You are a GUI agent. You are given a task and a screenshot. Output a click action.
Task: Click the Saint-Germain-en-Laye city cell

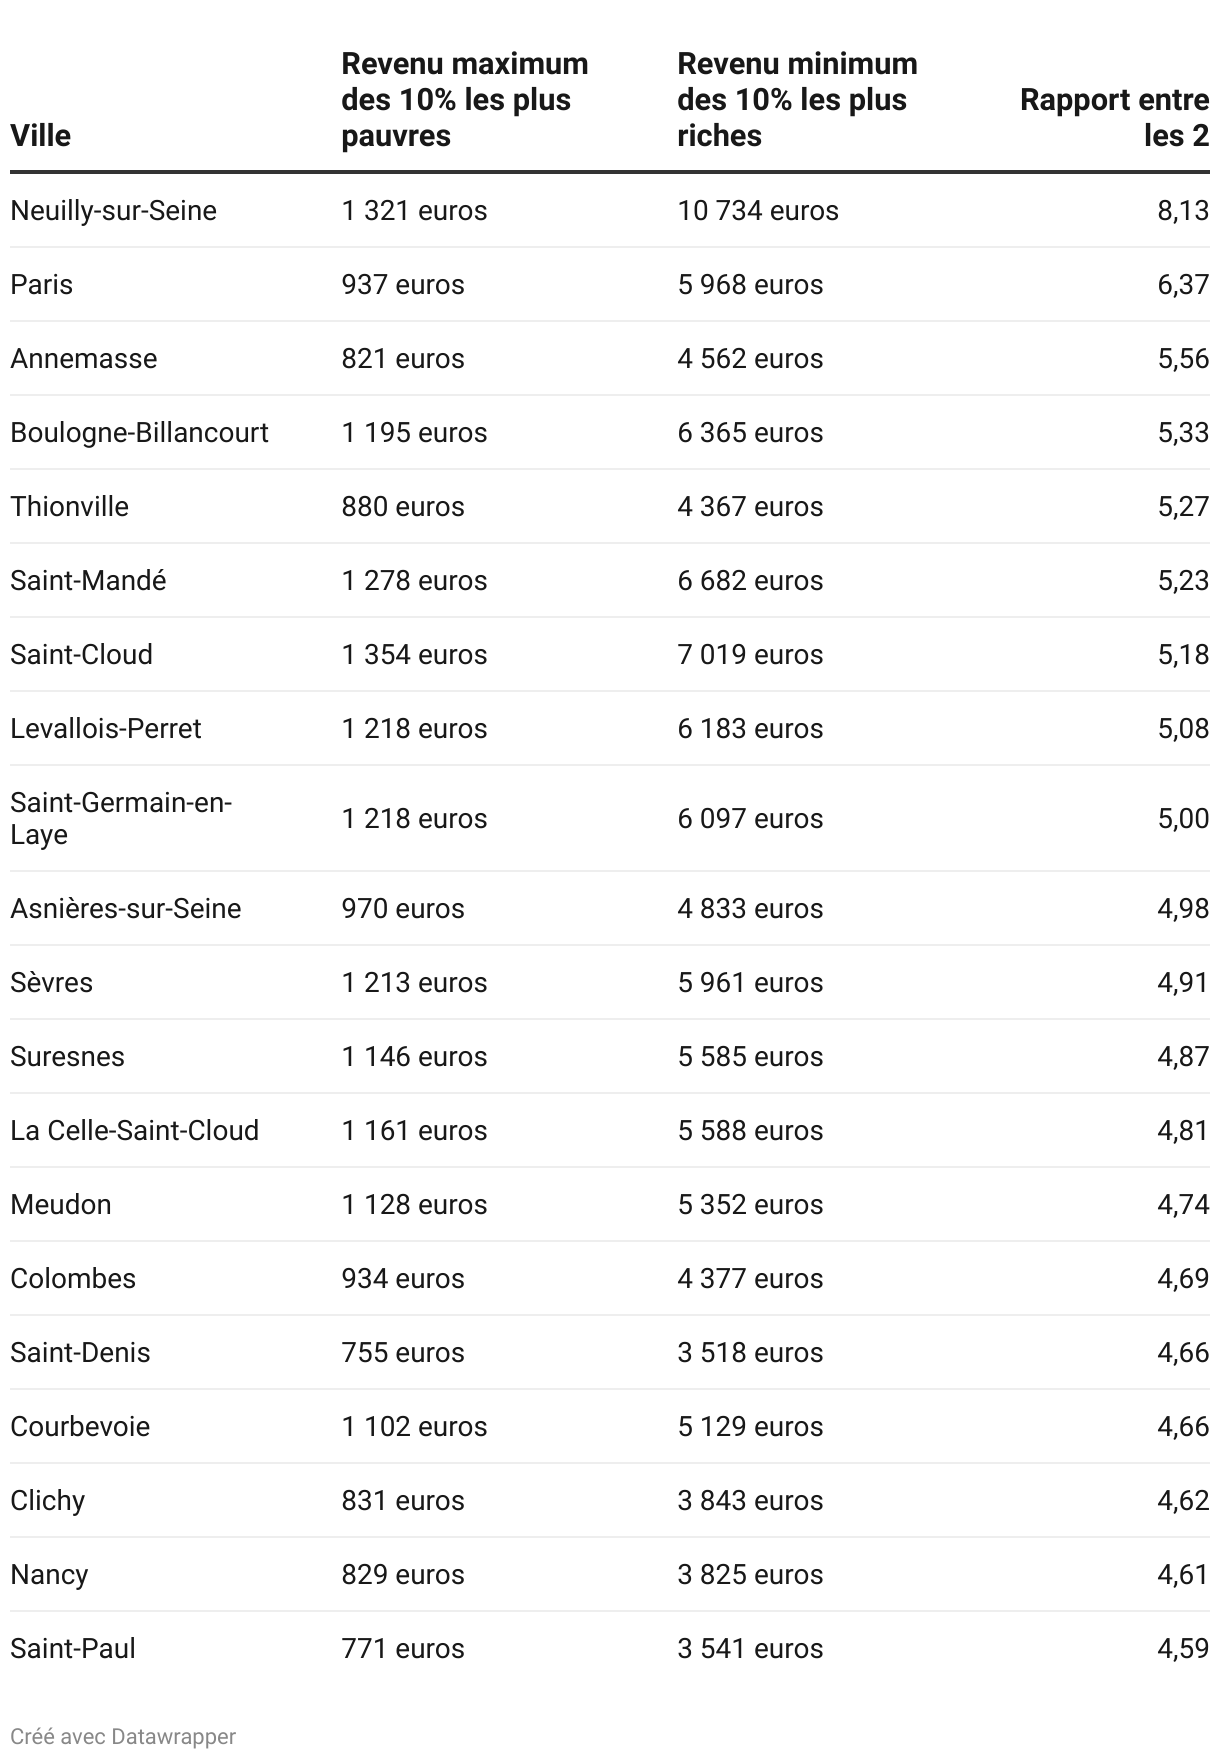tap(121, 819)
